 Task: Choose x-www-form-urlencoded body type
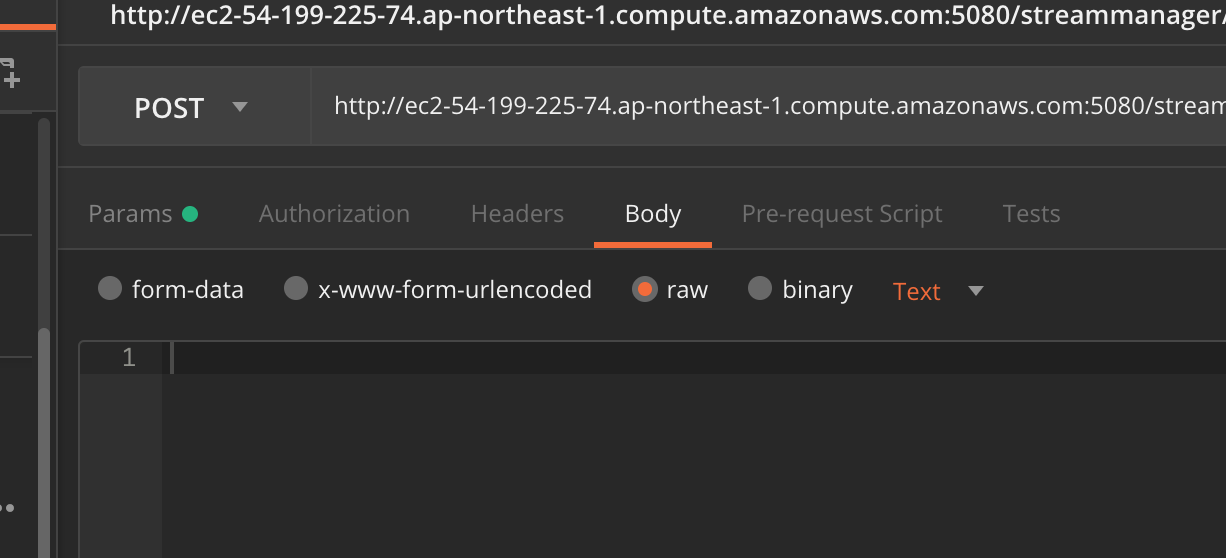pos(438,290)
